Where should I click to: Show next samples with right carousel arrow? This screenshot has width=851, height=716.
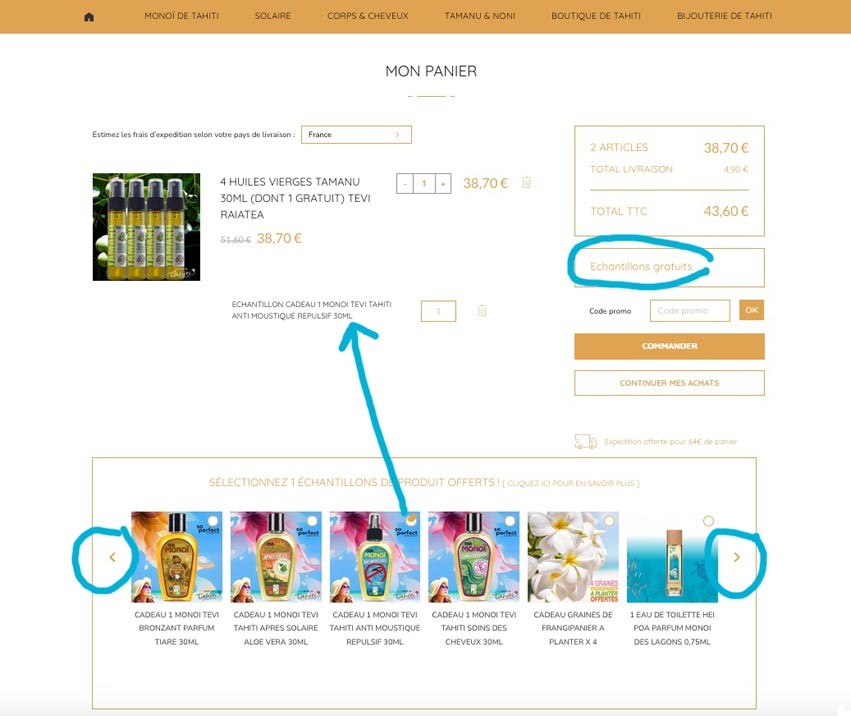(737, 557)
